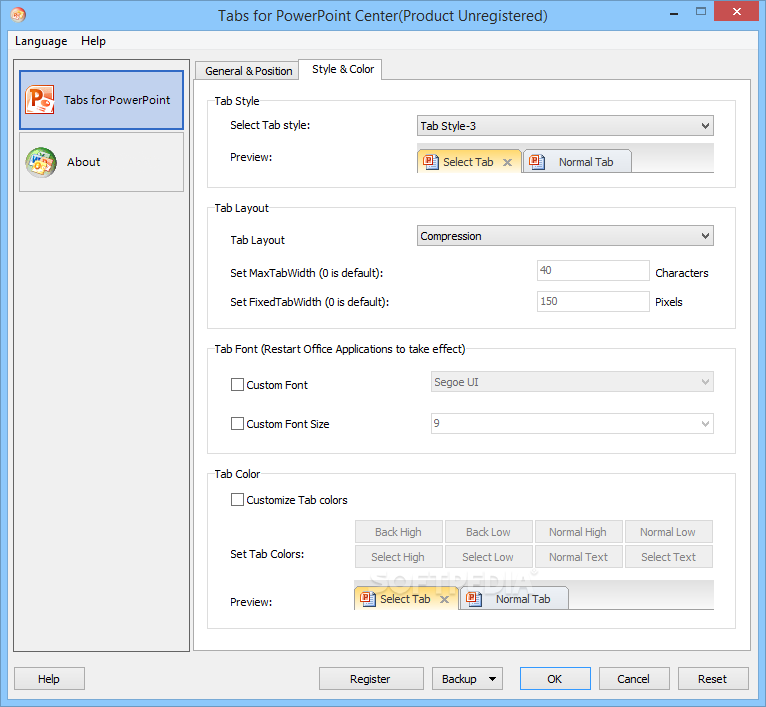Click the FixedTabWidth field showing 150
Viewport: 766px width, 707px height.
click(x=593, y=301)
